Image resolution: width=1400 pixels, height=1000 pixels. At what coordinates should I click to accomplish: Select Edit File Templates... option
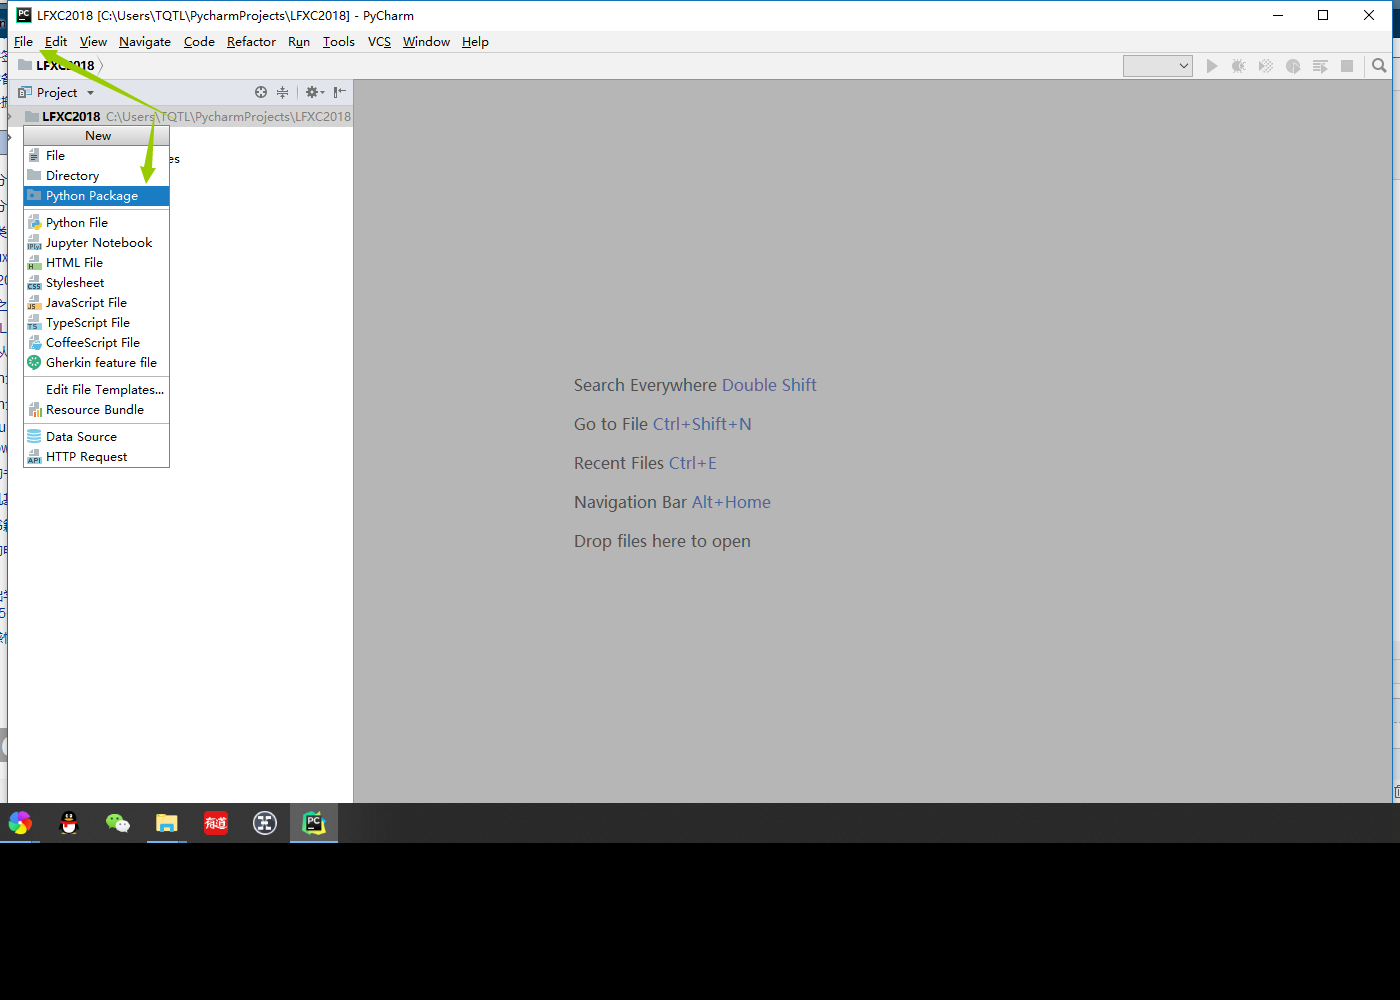click(97, 390)
